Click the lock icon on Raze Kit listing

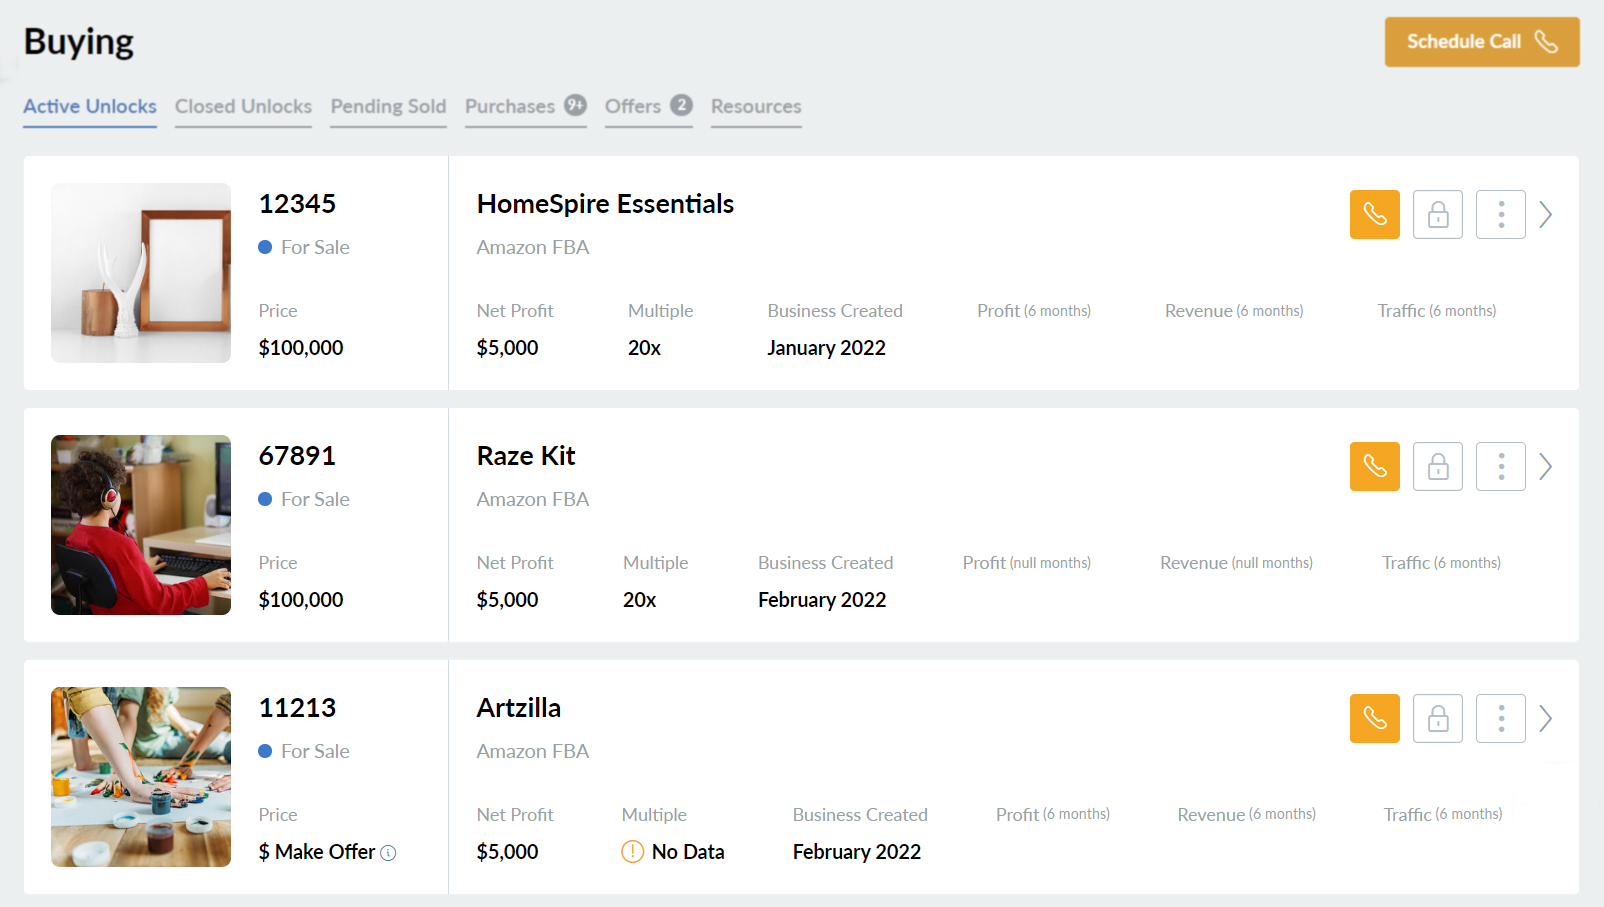1437,466
